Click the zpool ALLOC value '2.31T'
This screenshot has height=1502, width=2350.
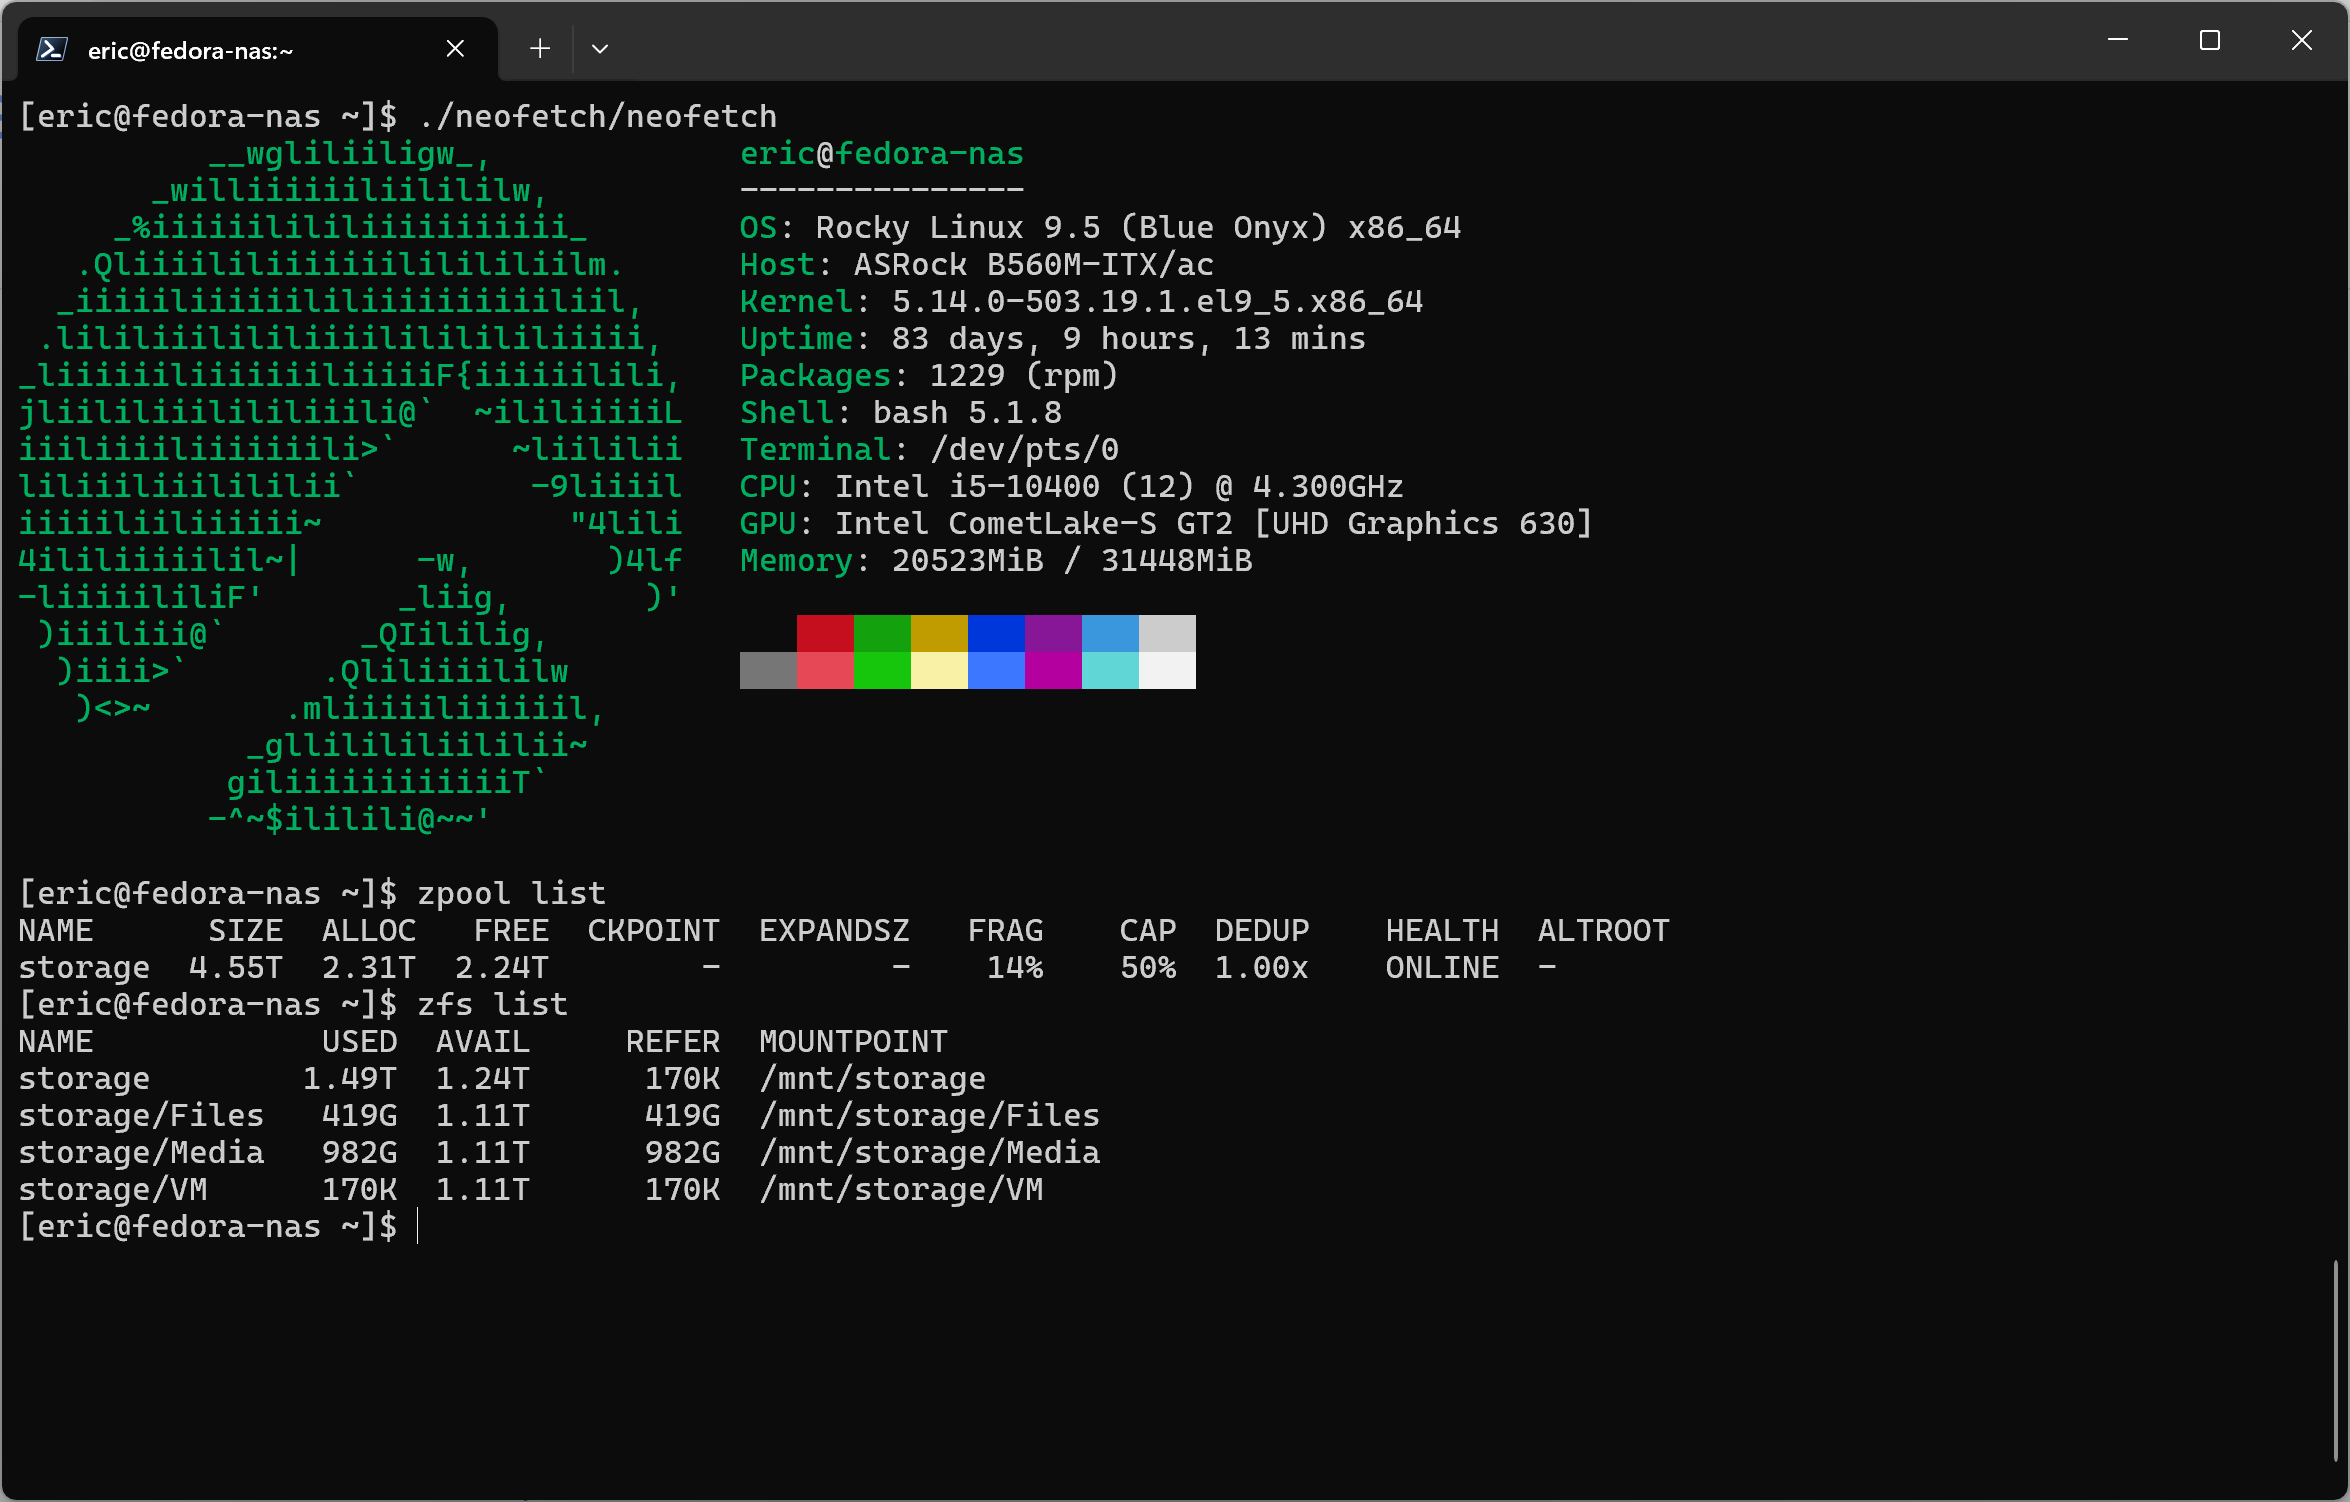(369, 967)
